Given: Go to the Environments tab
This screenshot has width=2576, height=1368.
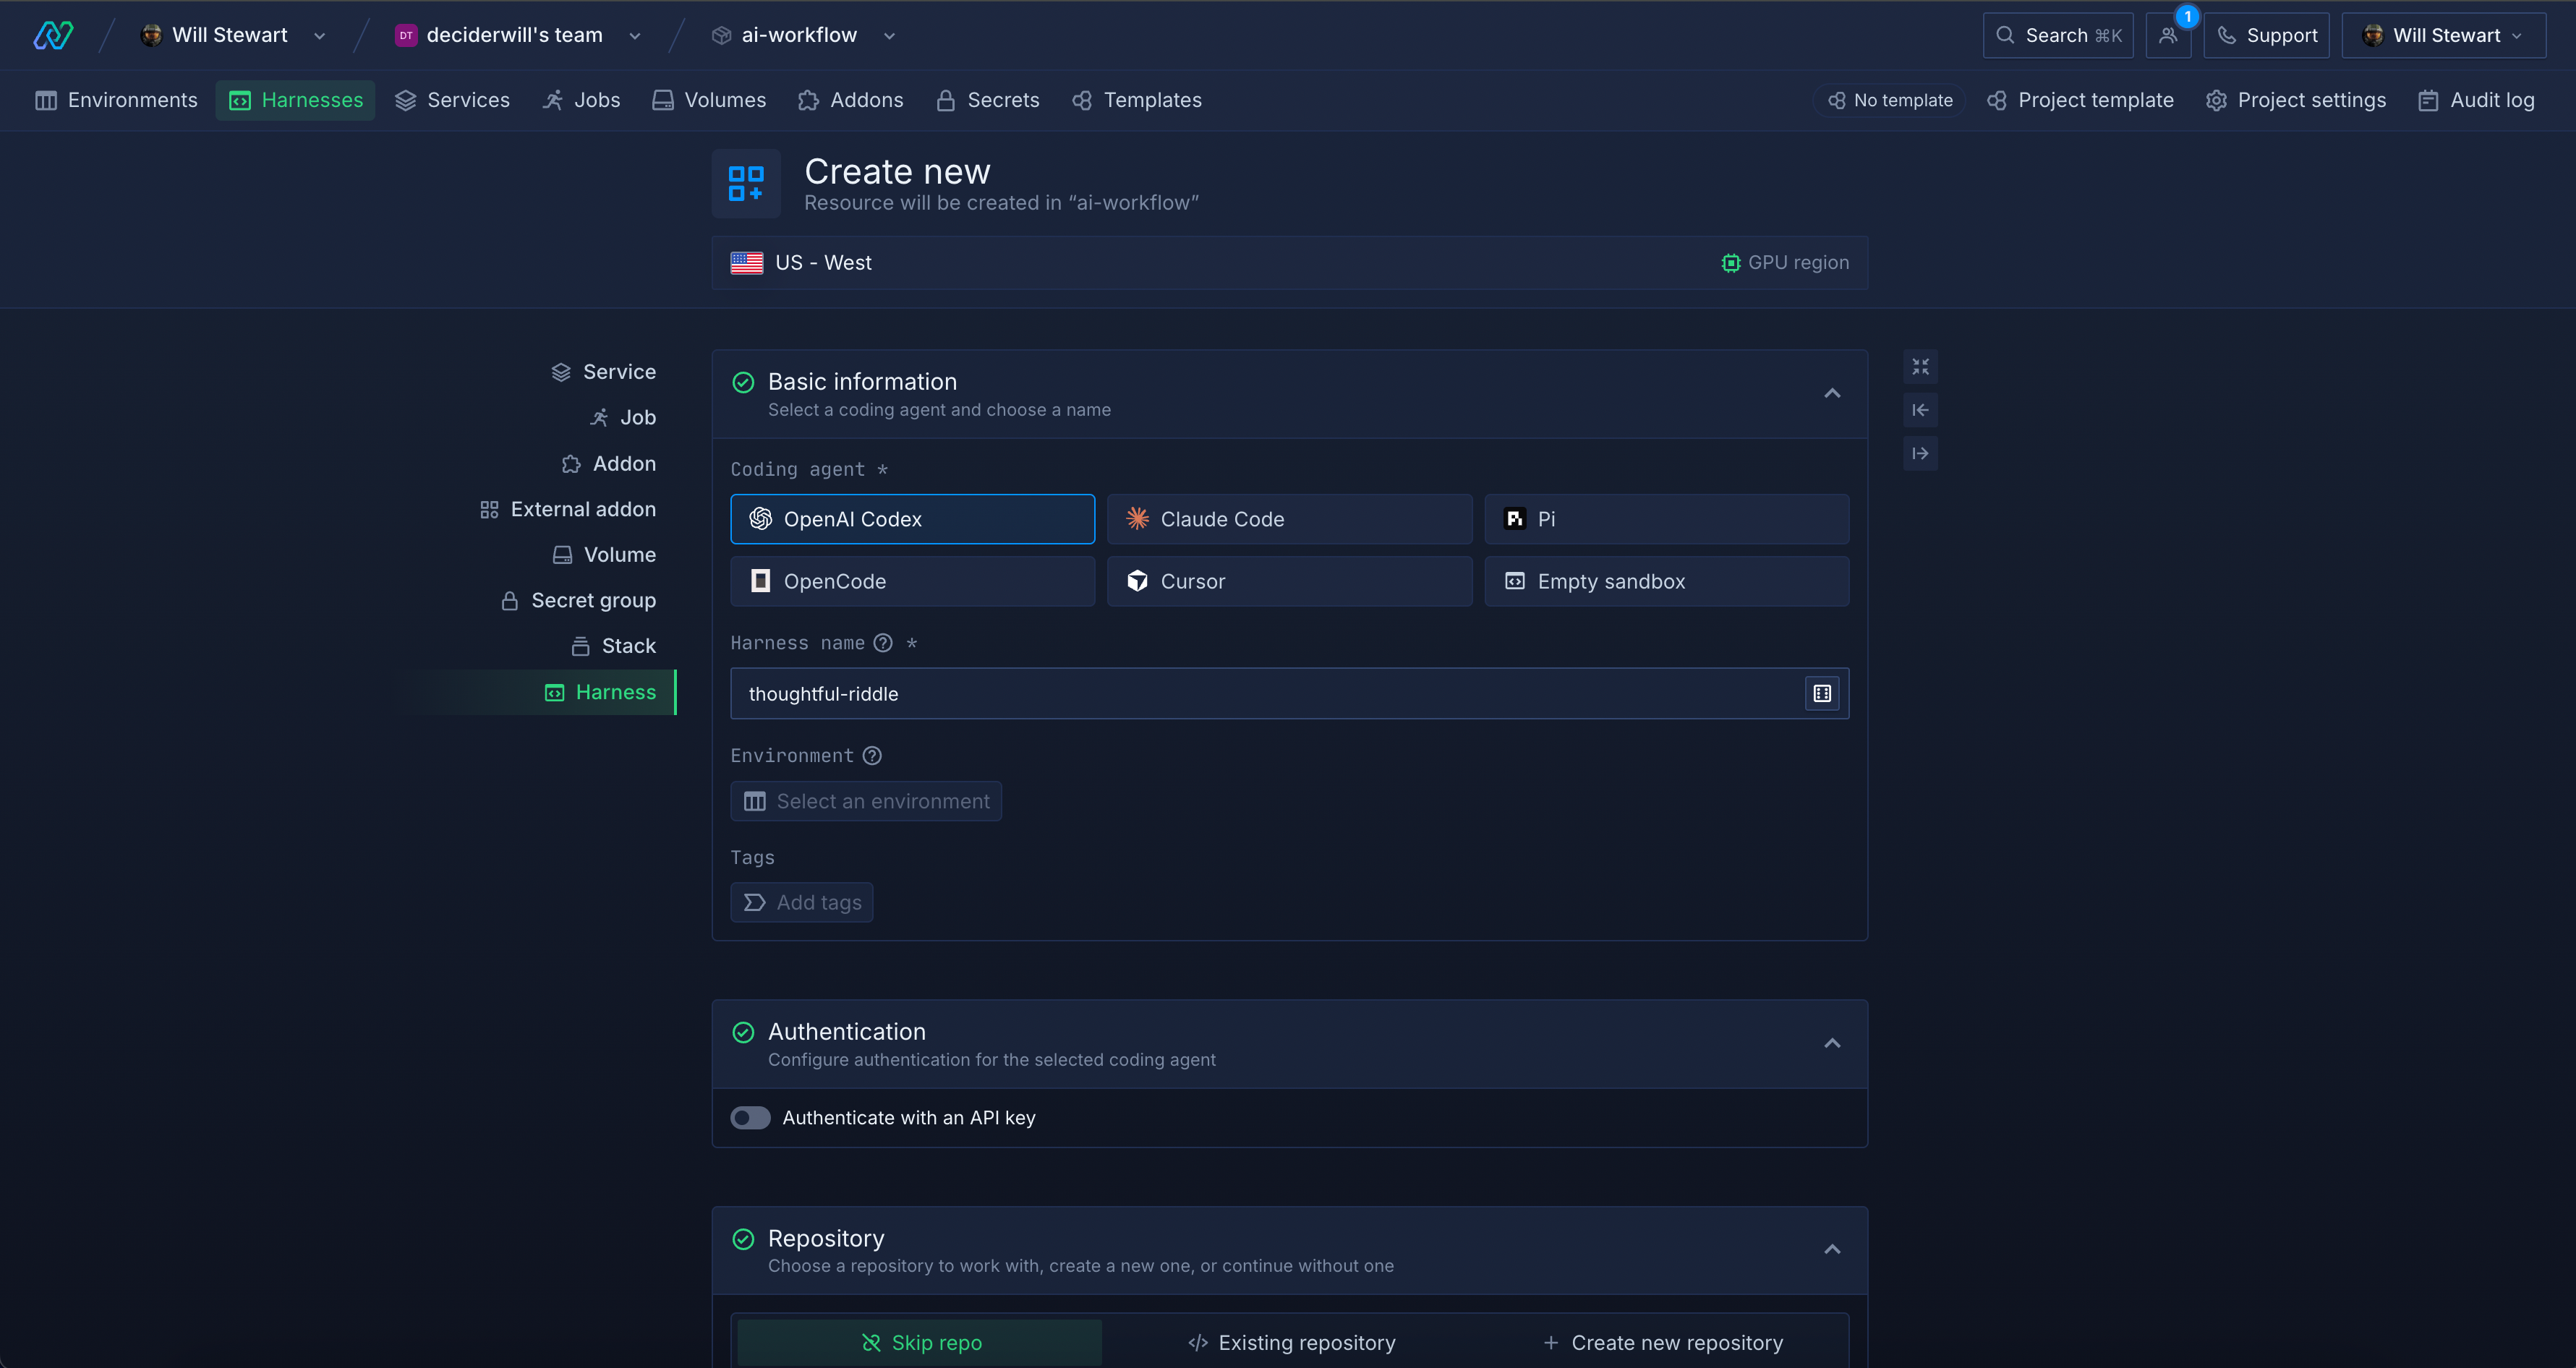Looking at the screenshot, I should tap(116, 100).
